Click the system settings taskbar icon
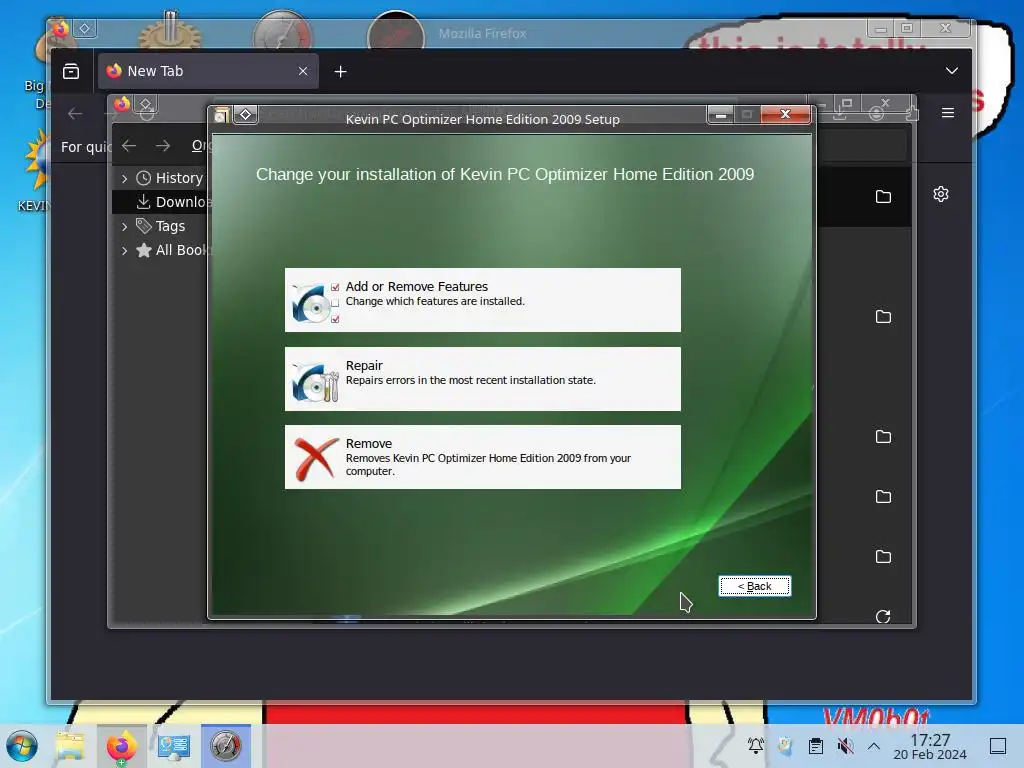 pos(174,746)
